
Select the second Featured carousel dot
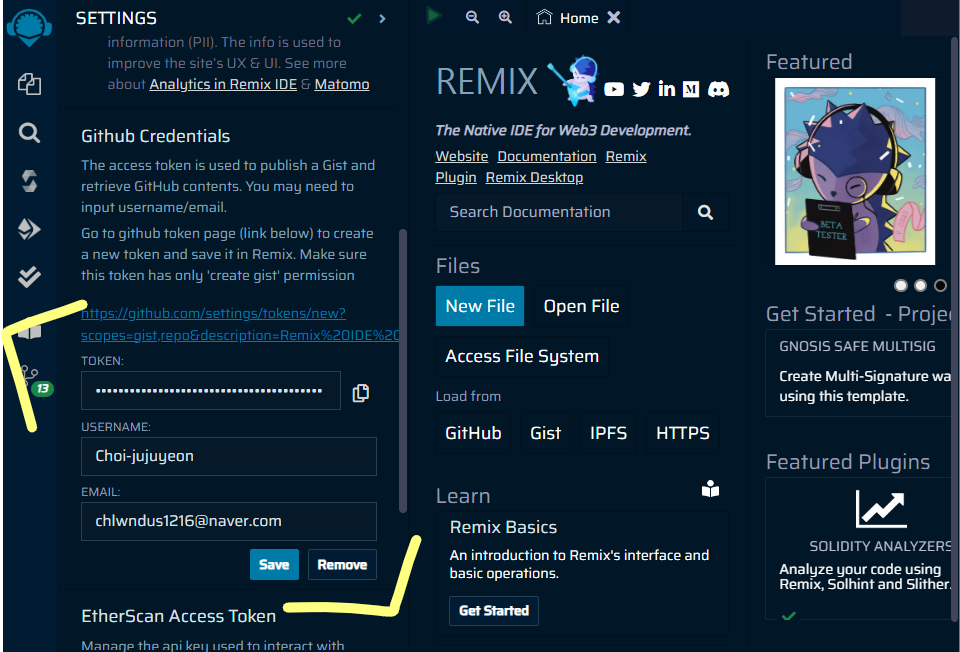pyautogui.click(x=920, y=285)
